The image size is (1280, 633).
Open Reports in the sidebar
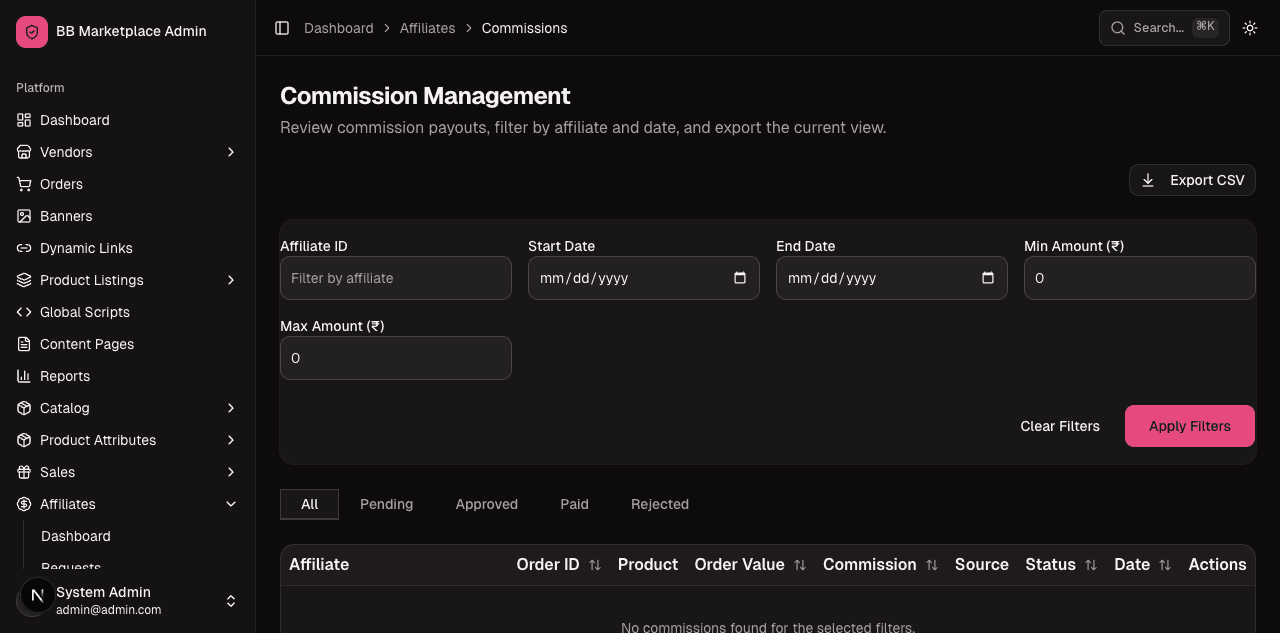128,376
